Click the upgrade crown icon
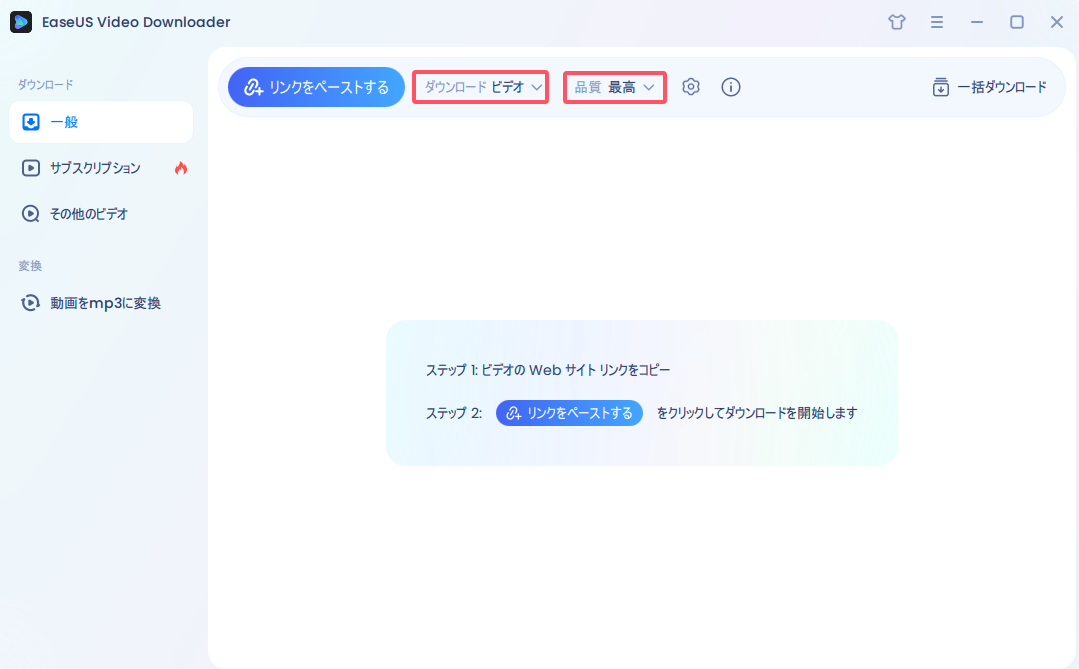Image resolution: width=1079 pixels, height=669 pixels. click(x=896, y=21)
